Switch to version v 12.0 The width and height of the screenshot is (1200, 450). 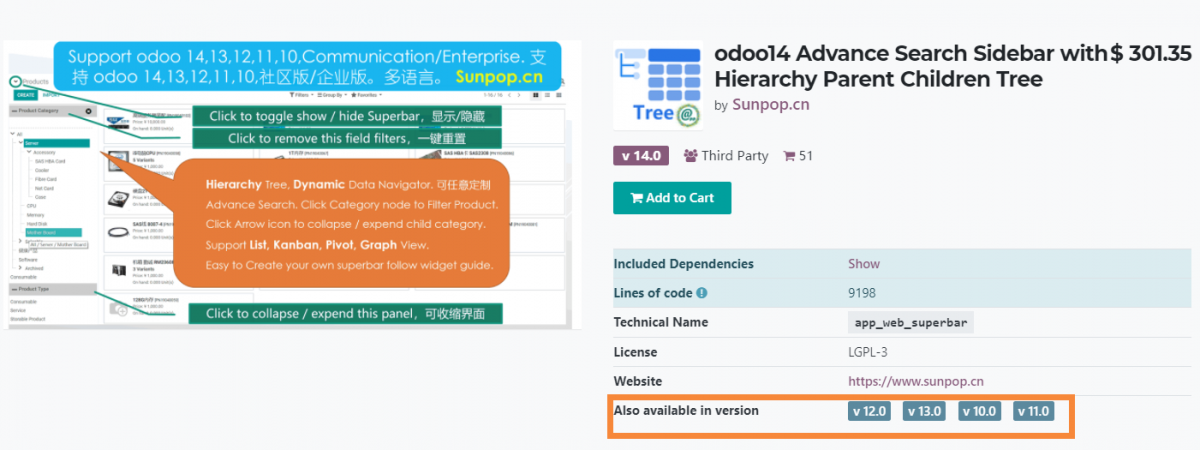[869, 411]
